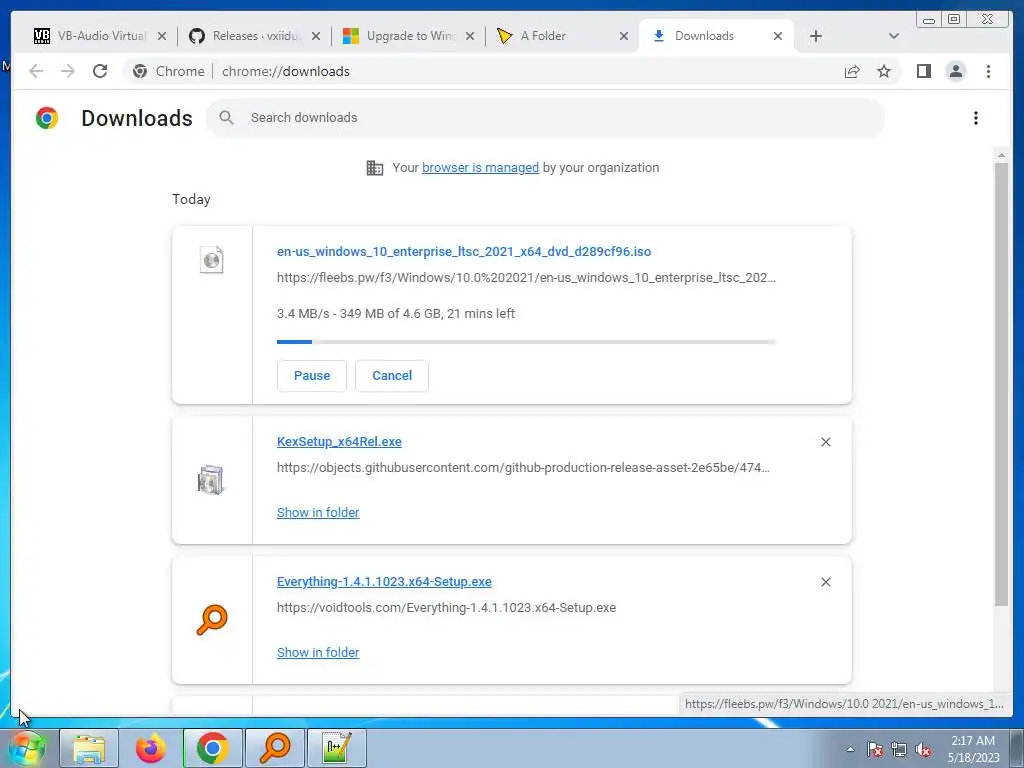Click the Chrome site info chip
Viewport: 1024px width, 768px height.
tap(168, 71)
